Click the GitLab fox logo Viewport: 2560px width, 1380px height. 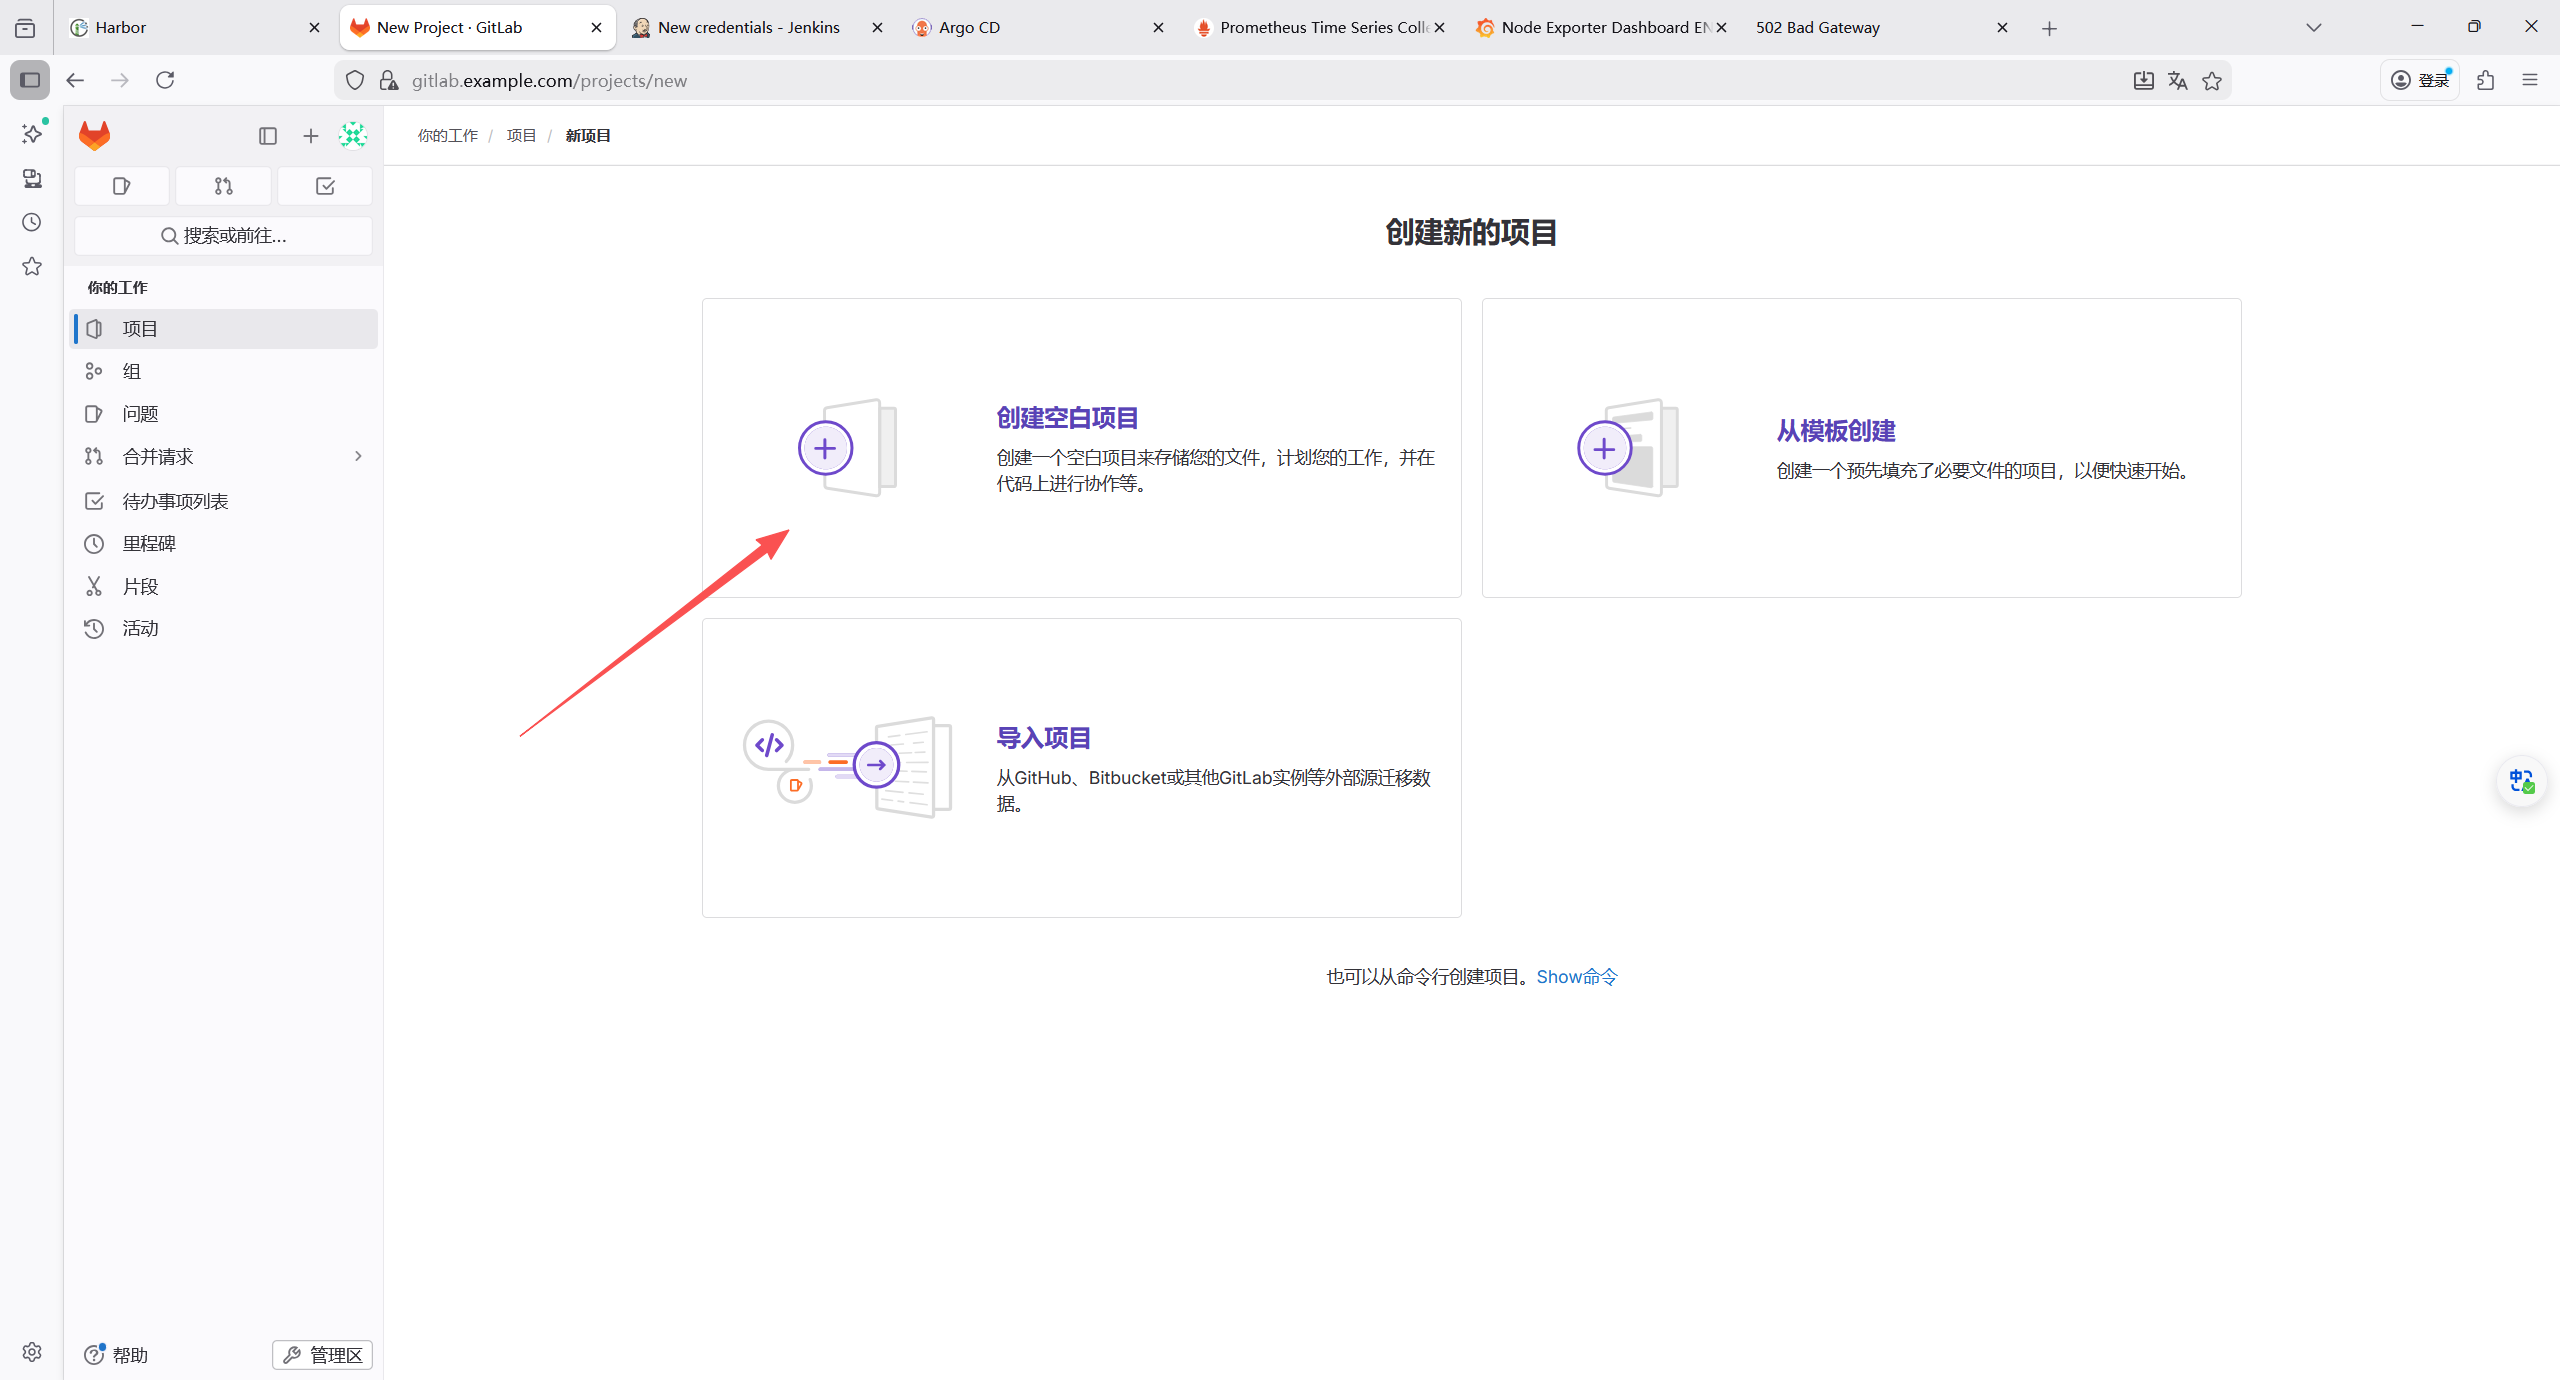tap(94, 135)
